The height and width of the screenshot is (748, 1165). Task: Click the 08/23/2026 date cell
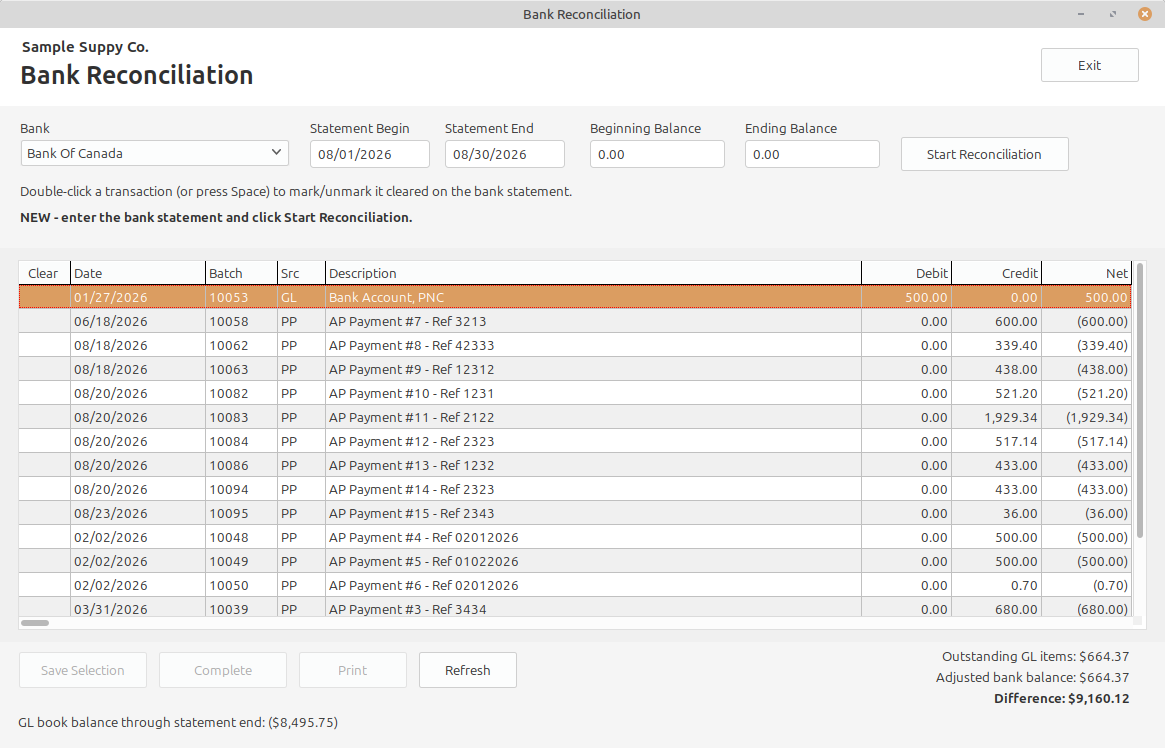pyautogui.click(x=137, y=513)
